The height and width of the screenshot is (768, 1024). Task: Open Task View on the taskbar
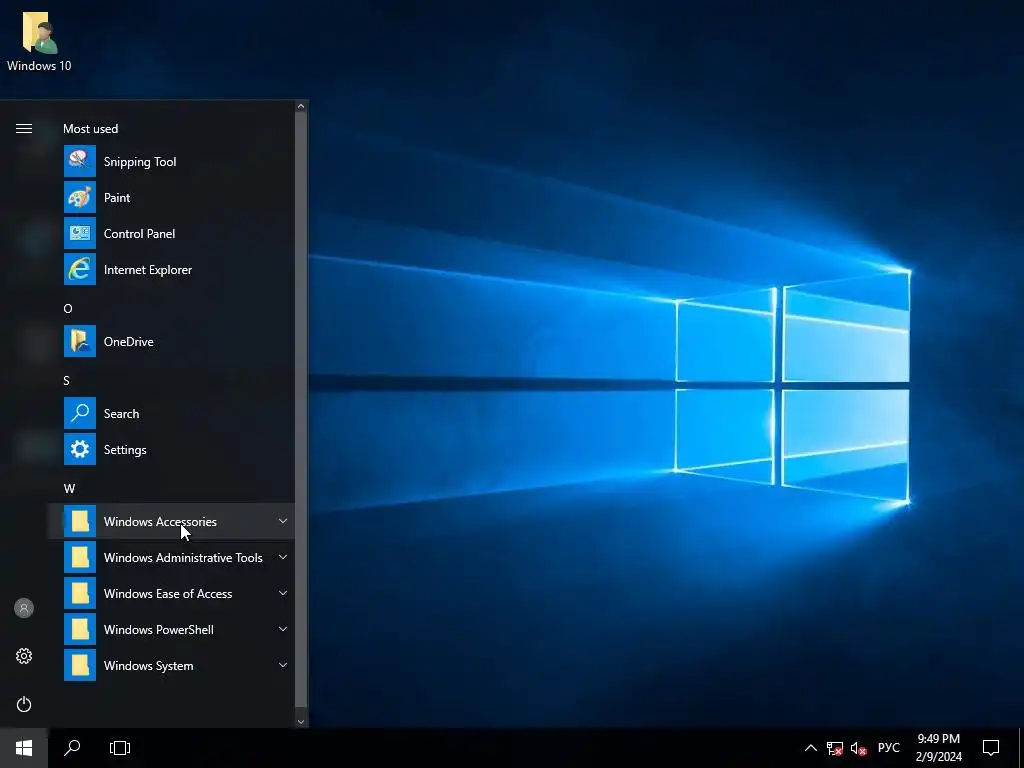120,748
